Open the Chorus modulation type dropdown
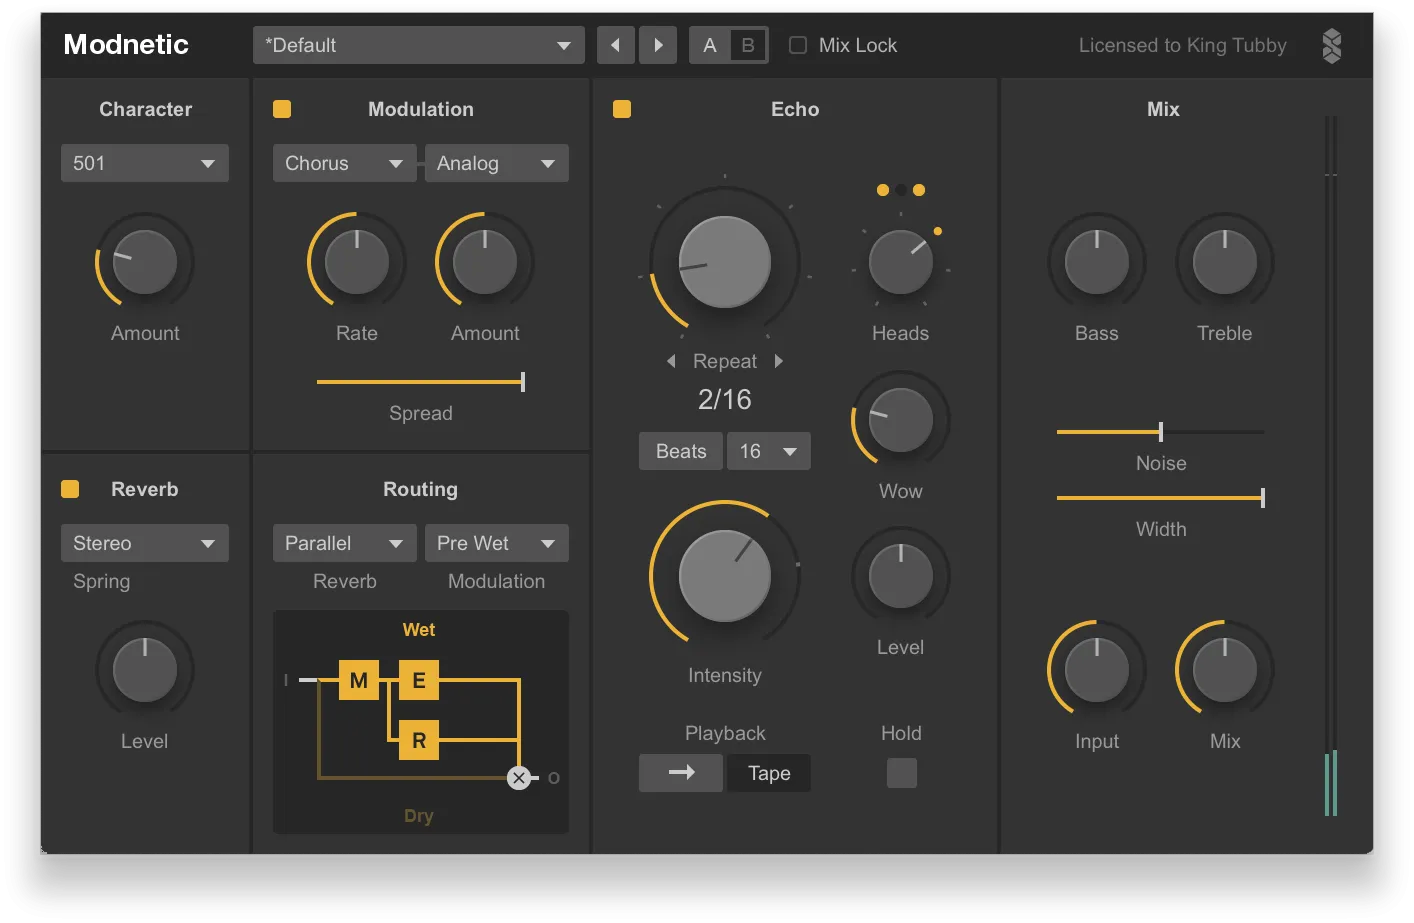This screenshot has height=923, width=1414. (345, 163)
